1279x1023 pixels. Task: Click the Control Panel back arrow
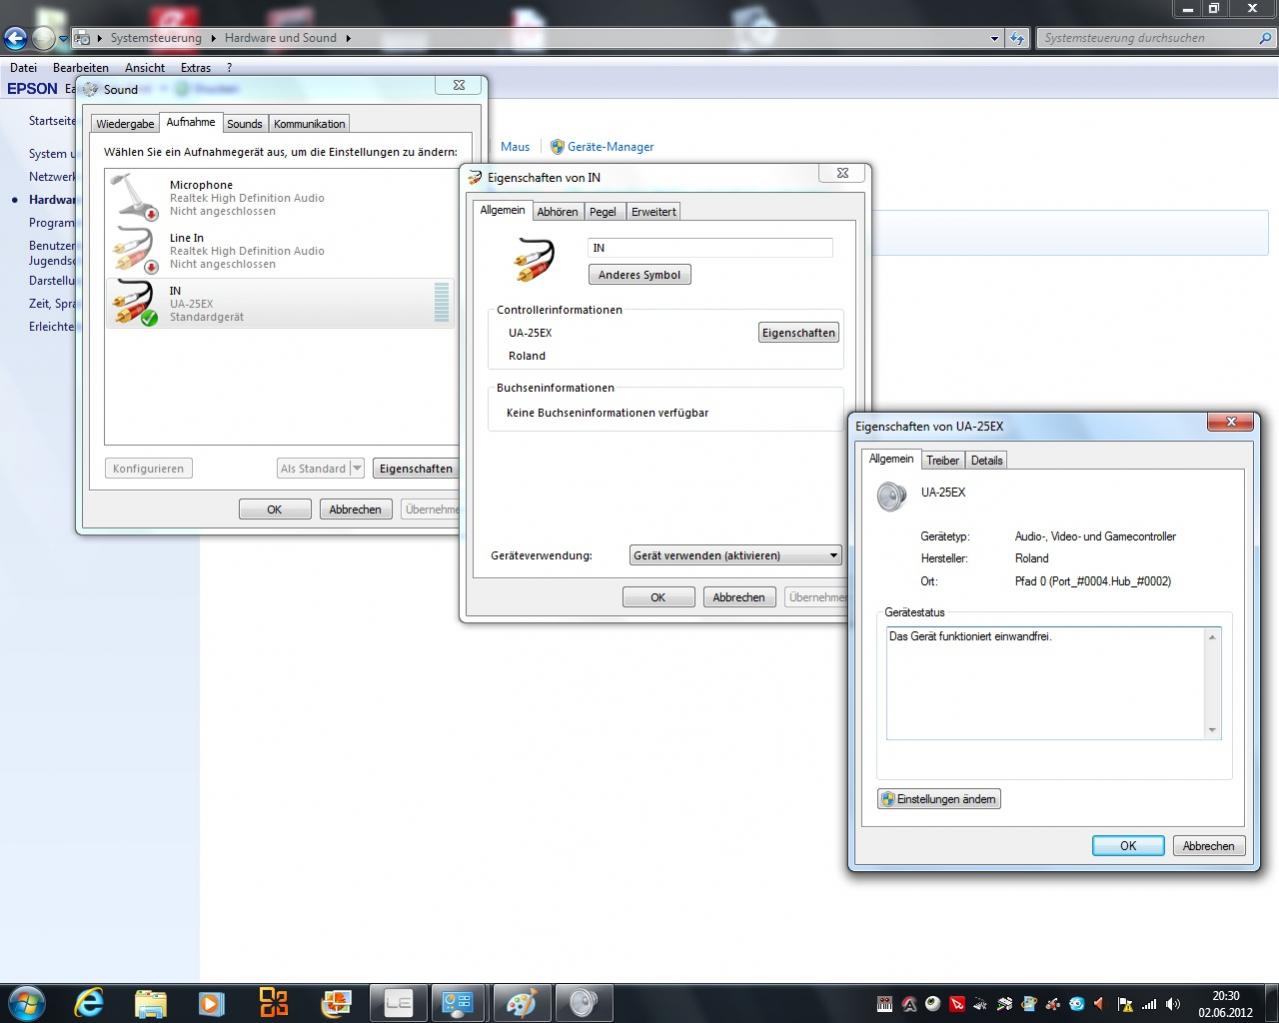pyautogui.click(x=15, y=38)
